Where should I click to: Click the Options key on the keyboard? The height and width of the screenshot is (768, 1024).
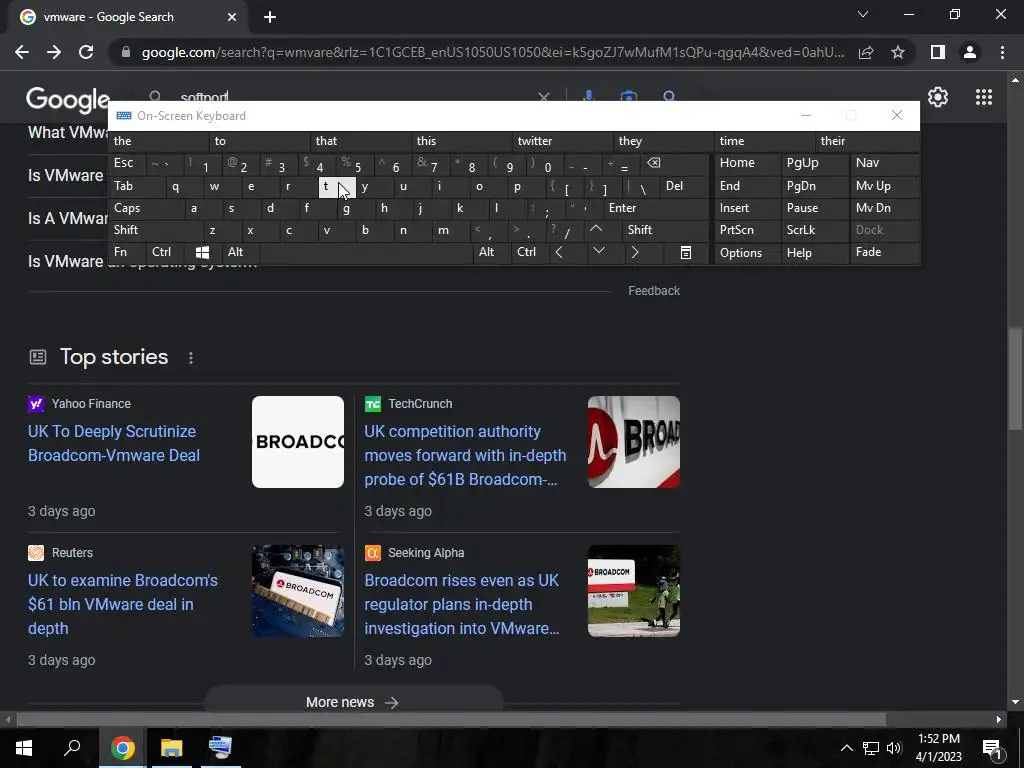click(748, 252)
